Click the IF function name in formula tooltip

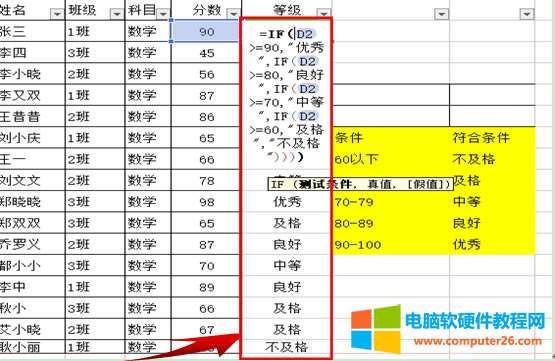point(278,184)
